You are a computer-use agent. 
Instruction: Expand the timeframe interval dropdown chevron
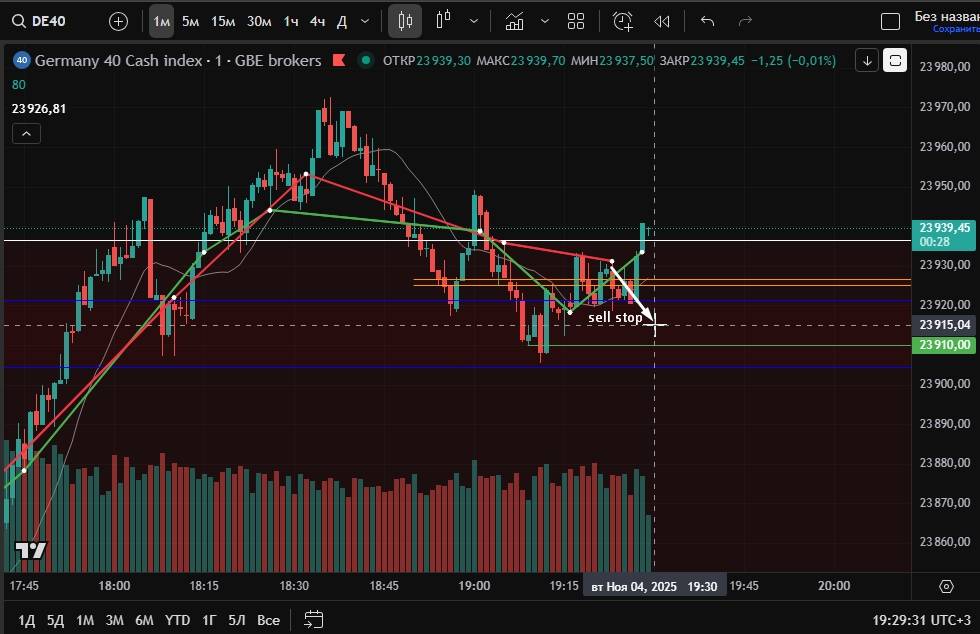pos(365,21)
